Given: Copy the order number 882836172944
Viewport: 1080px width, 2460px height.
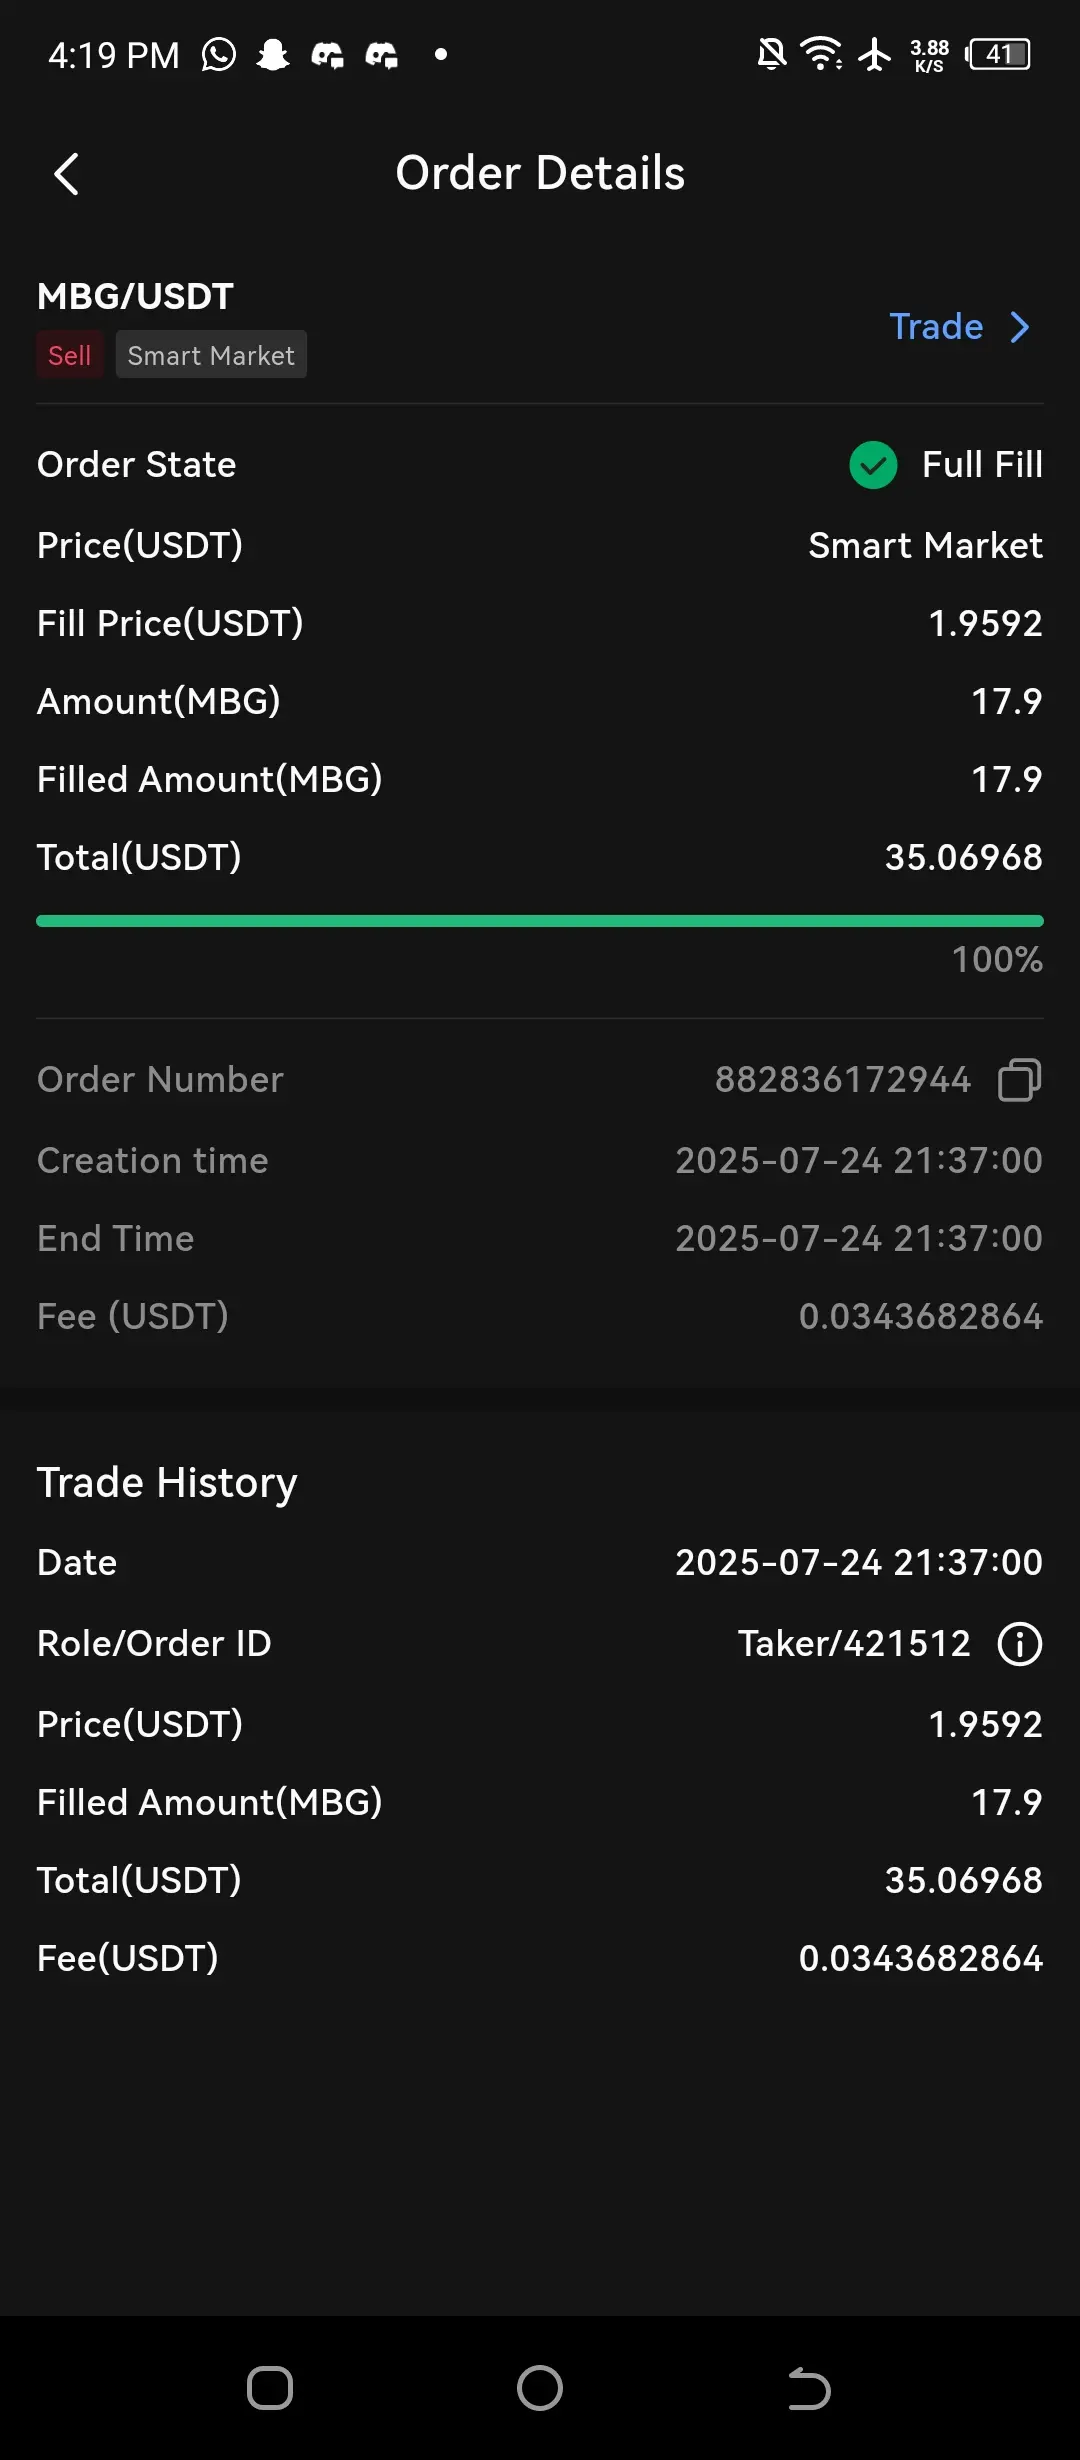Looking at the screenshot, I should 1019,1080.
